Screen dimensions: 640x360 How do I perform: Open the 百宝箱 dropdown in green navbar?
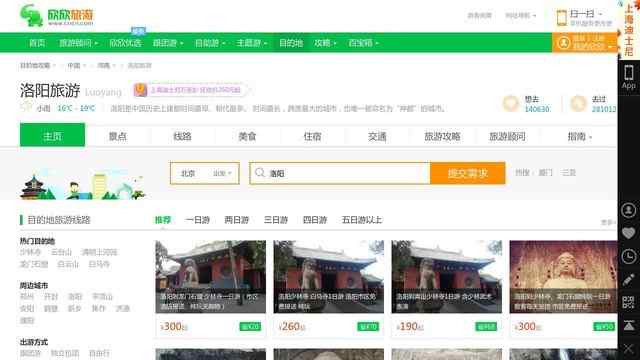click(x=364, y=43)
